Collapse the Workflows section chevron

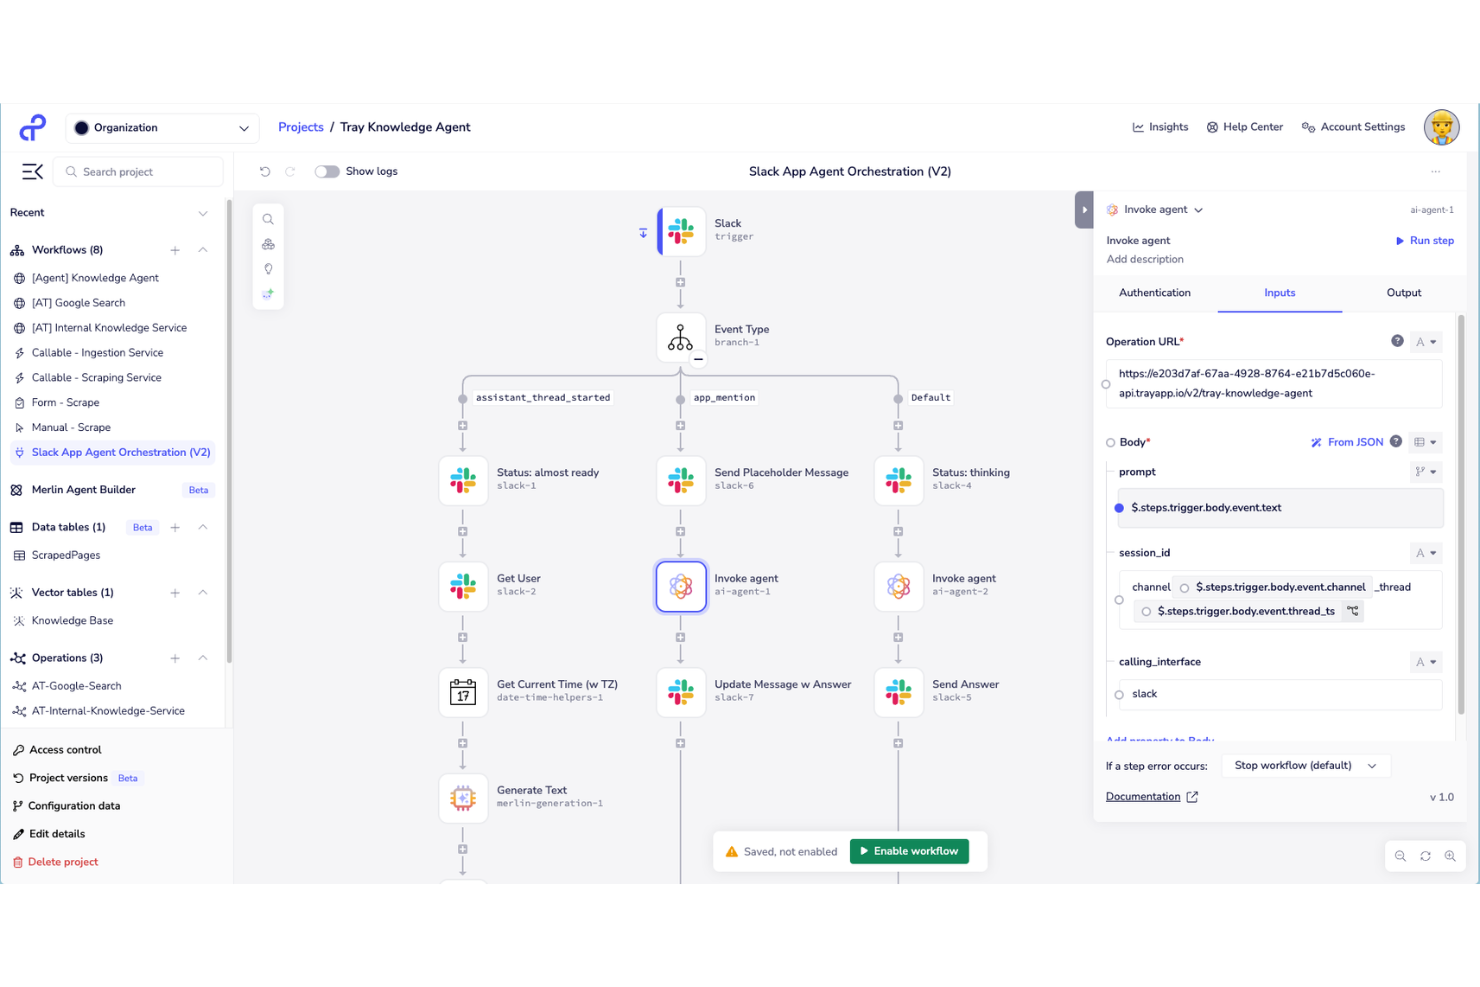click(203, 250)
